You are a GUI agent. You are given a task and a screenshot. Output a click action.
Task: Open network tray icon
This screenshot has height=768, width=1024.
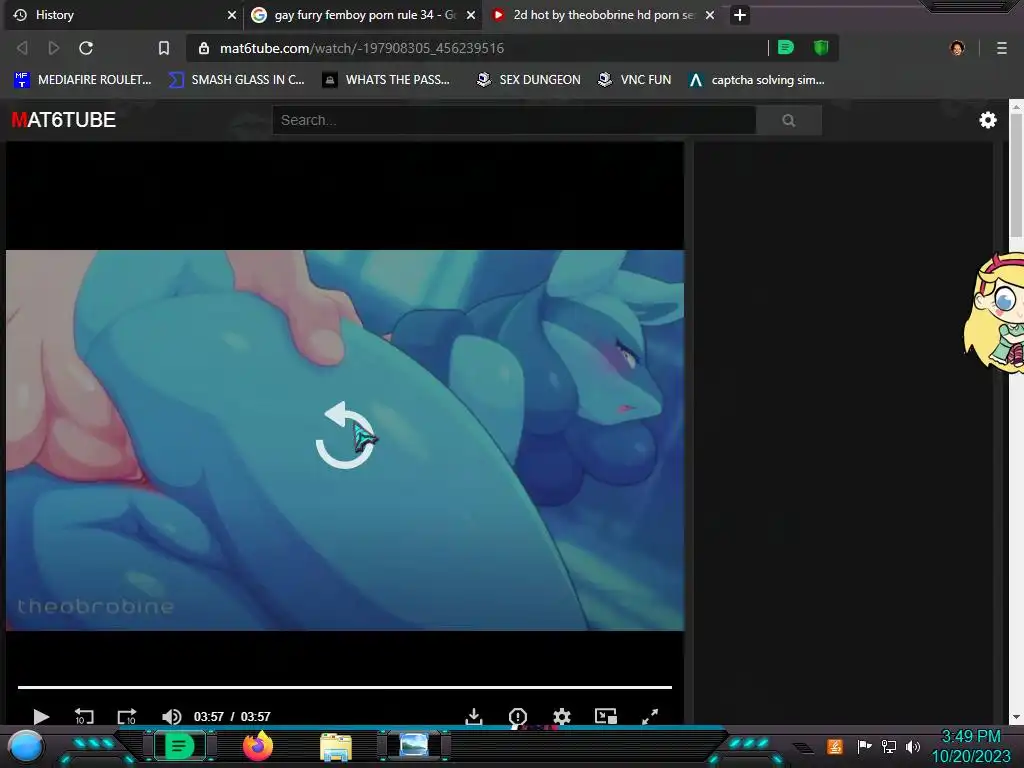tap(889, 746)
